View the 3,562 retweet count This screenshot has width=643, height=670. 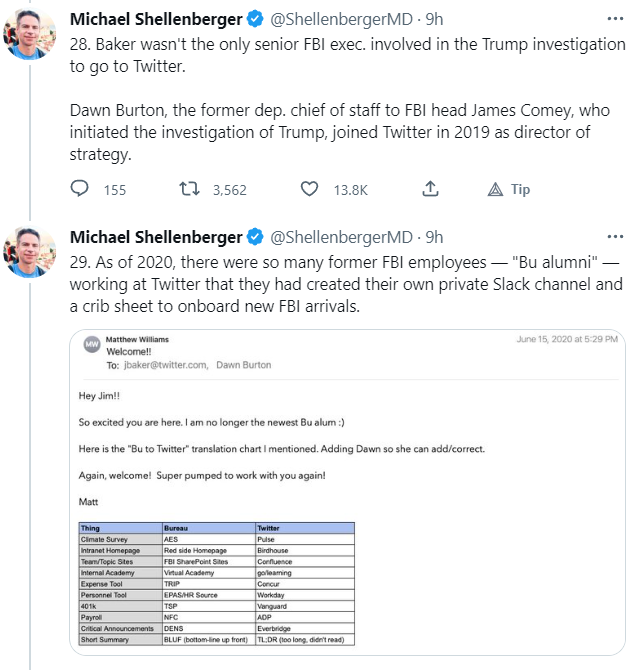tap(229, 190)
